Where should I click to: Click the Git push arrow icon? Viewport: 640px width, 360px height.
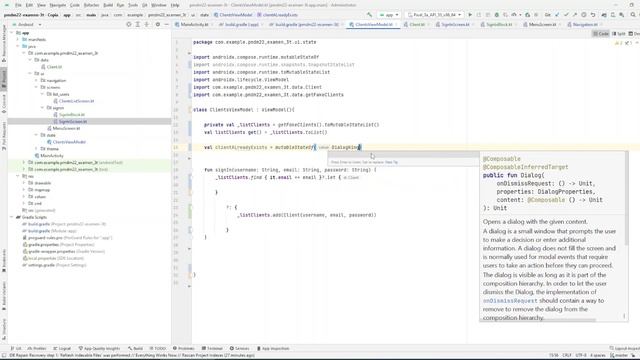[x=575, y=15]
